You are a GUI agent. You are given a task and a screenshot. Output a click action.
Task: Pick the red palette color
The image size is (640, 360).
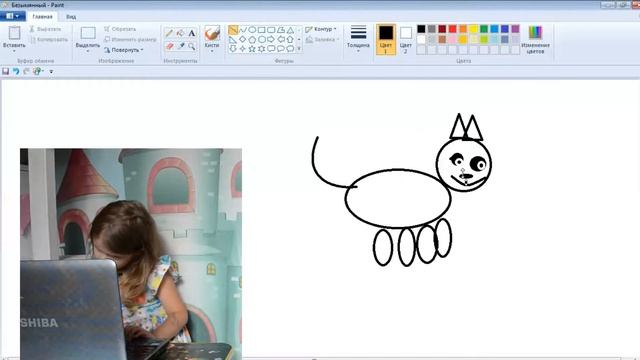453,29
